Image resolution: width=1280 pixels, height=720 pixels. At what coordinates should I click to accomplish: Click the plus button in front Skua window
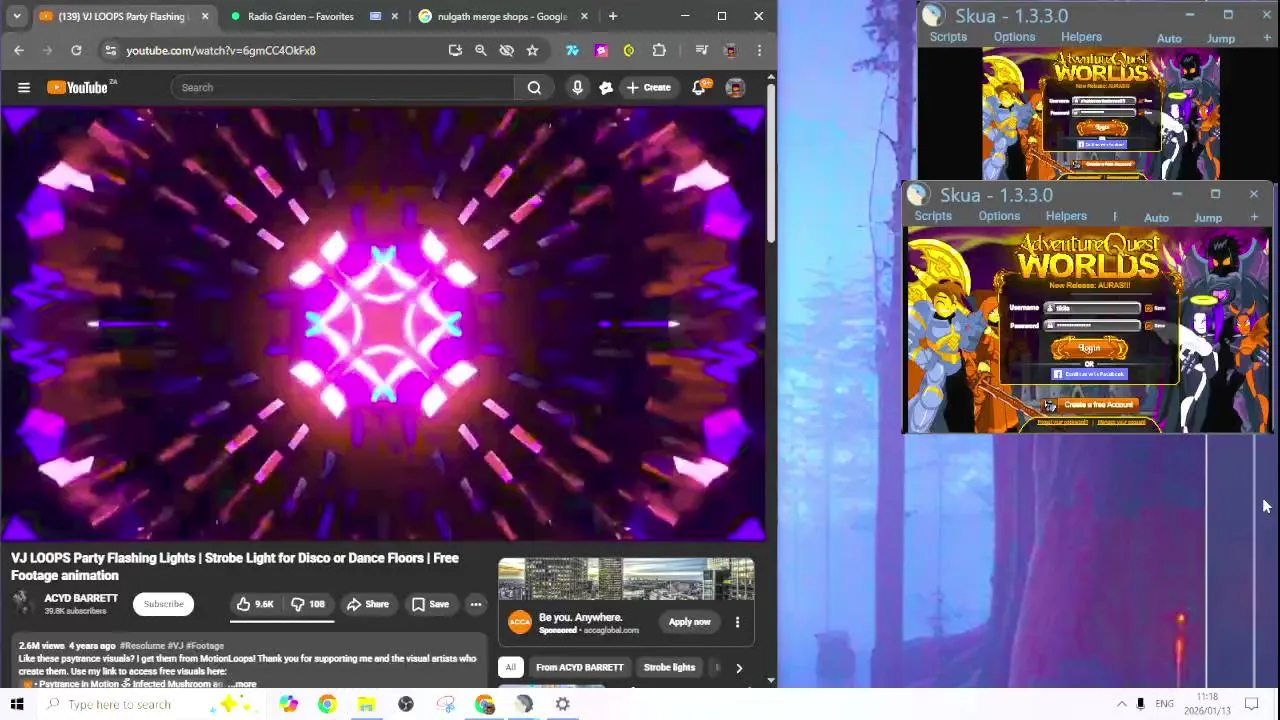[x=1254, y=217]
